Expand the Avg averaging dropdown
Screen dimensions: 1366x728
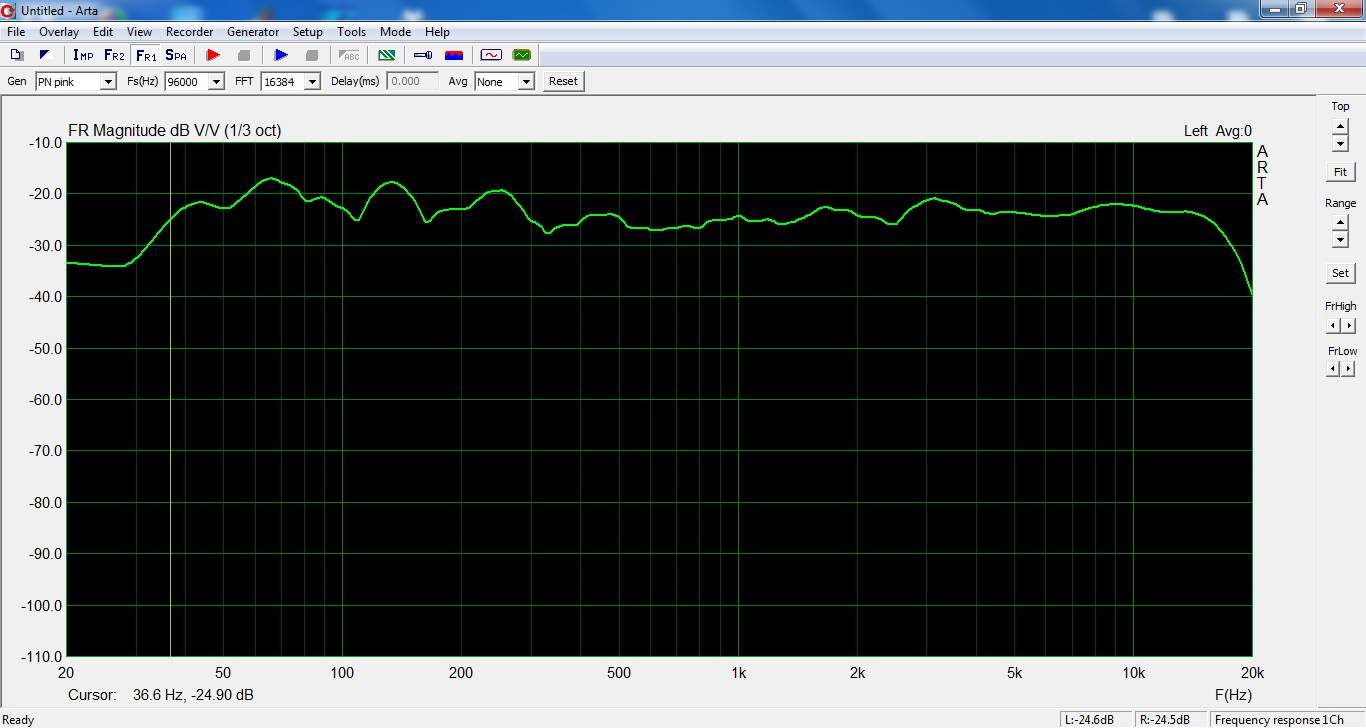[x=526, y=82]
